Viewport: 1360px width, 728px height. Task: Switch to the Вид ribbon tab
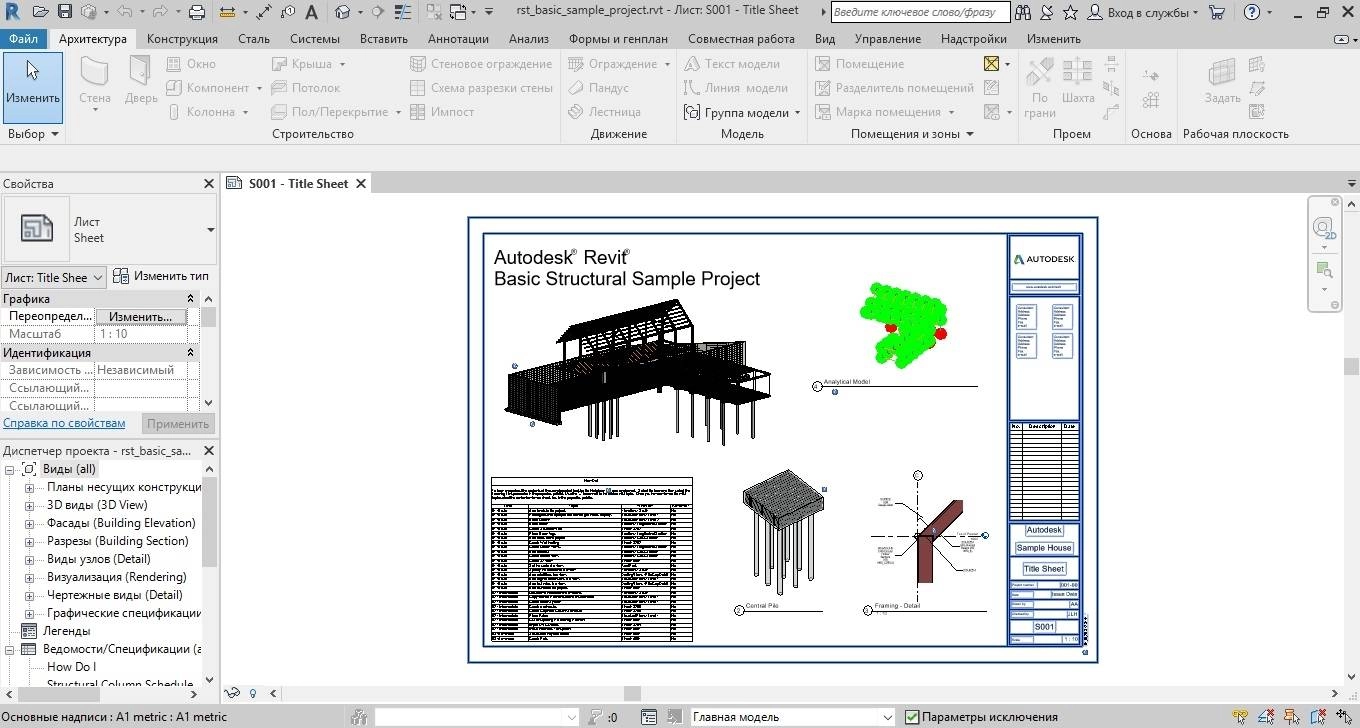825,39
